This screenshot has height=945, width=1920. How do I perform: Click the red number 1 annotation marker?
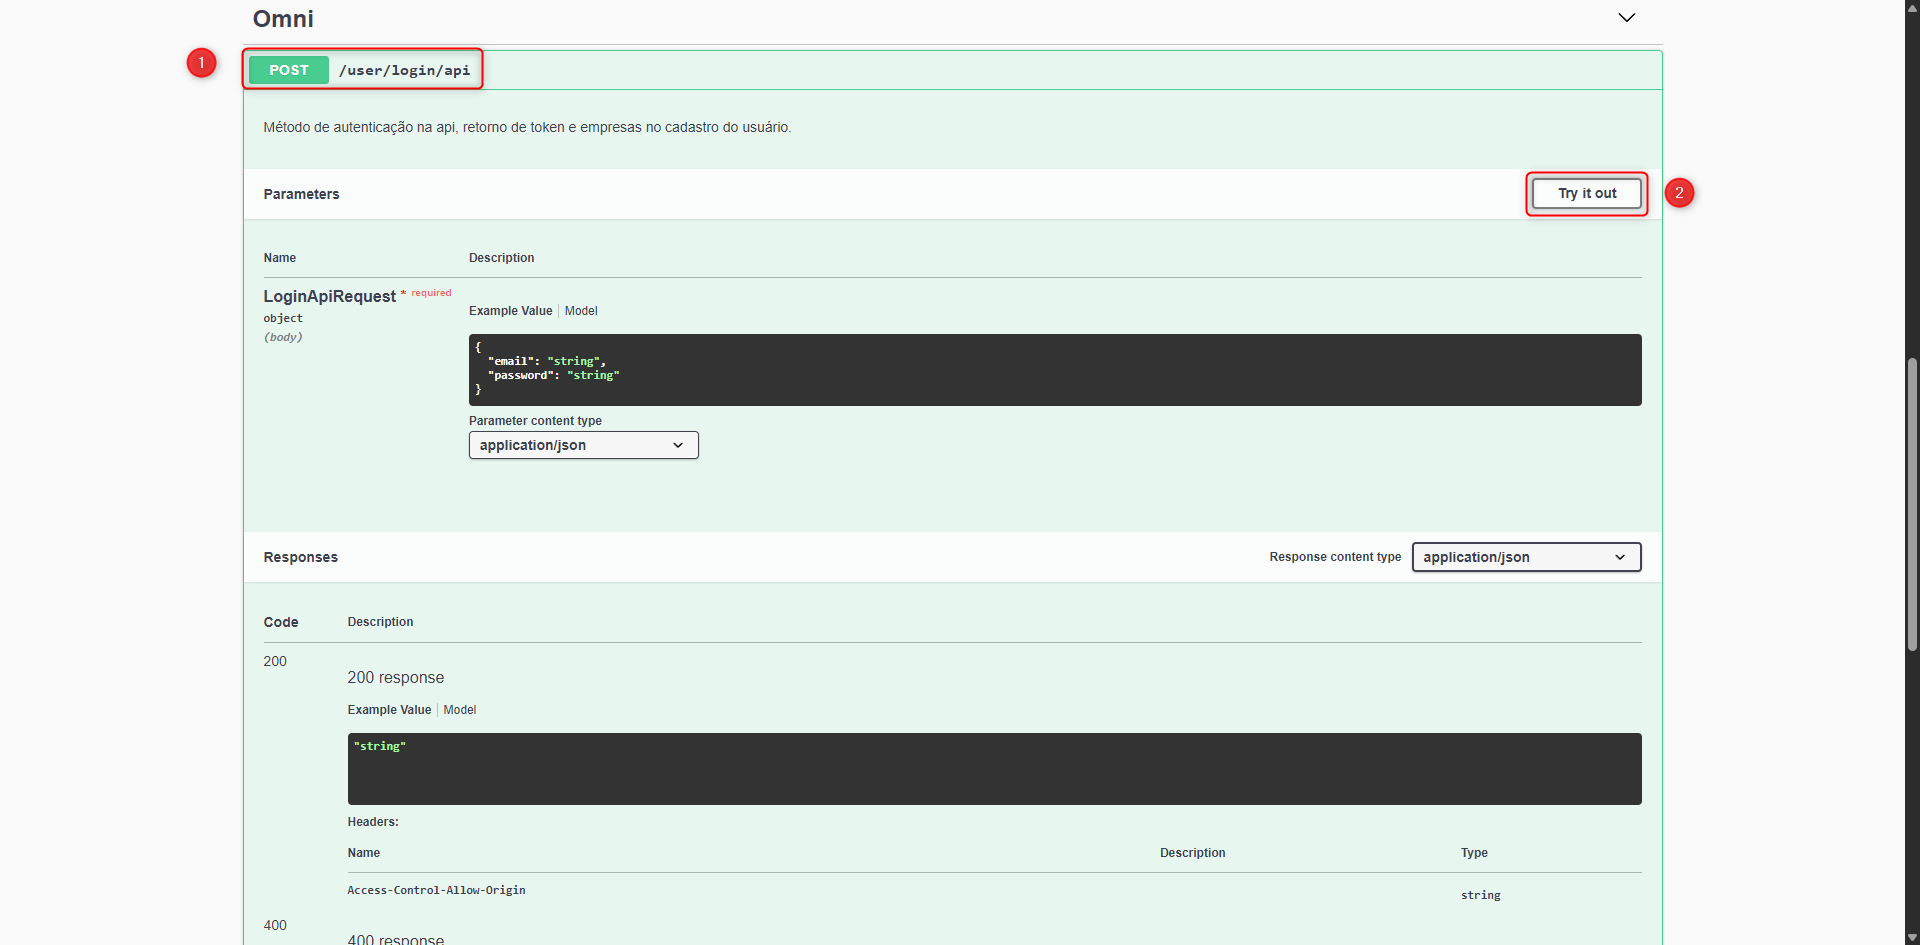(x=201, y=63)
